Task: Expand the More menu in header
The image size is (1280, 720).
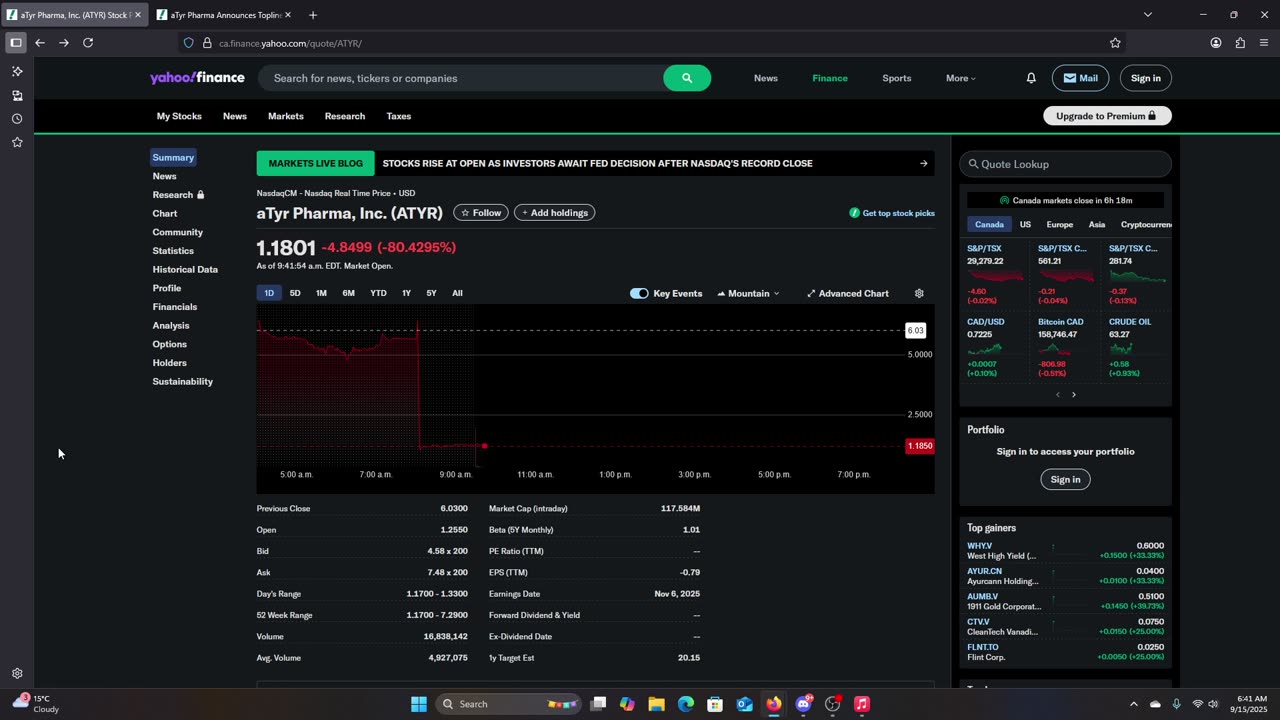Action: (961, 78)
